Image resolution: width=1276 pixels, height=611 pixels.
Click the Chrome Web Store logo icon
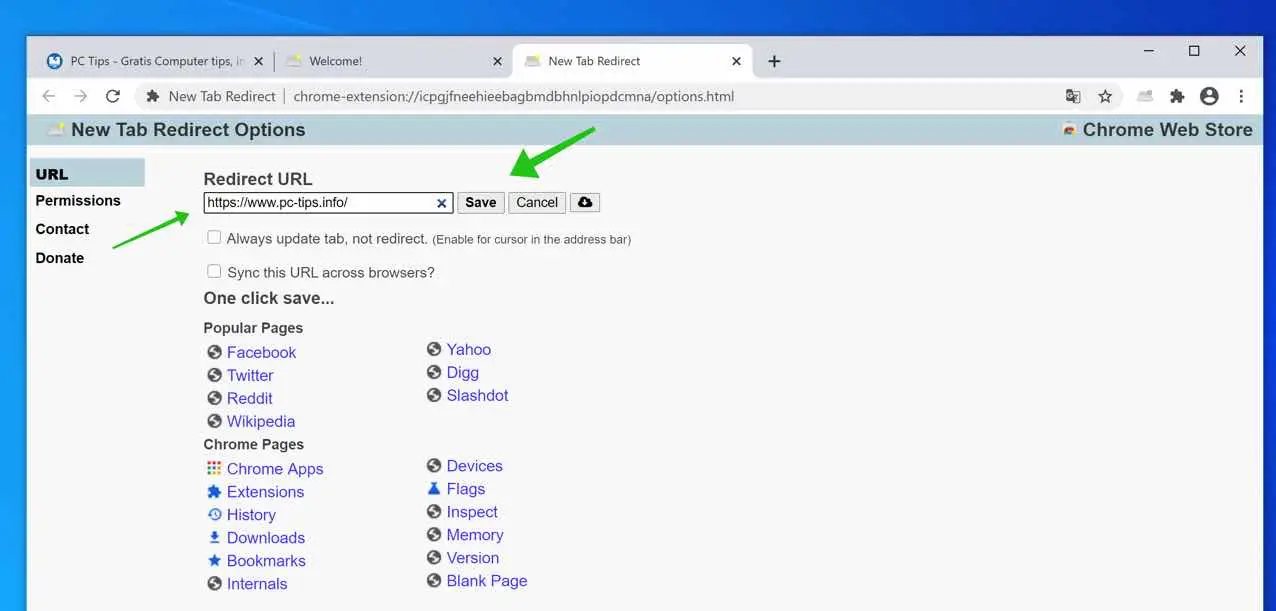(1070, 129)
